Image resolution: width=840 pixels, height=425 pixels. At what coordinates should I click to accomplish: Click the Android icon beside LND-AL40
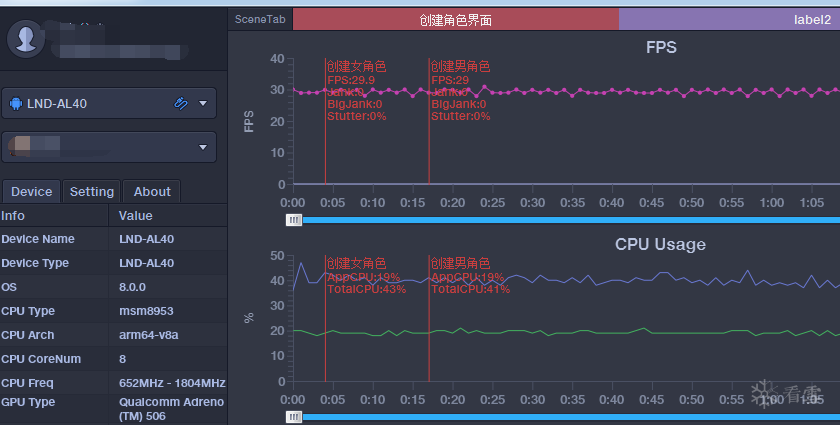(16, 103)
